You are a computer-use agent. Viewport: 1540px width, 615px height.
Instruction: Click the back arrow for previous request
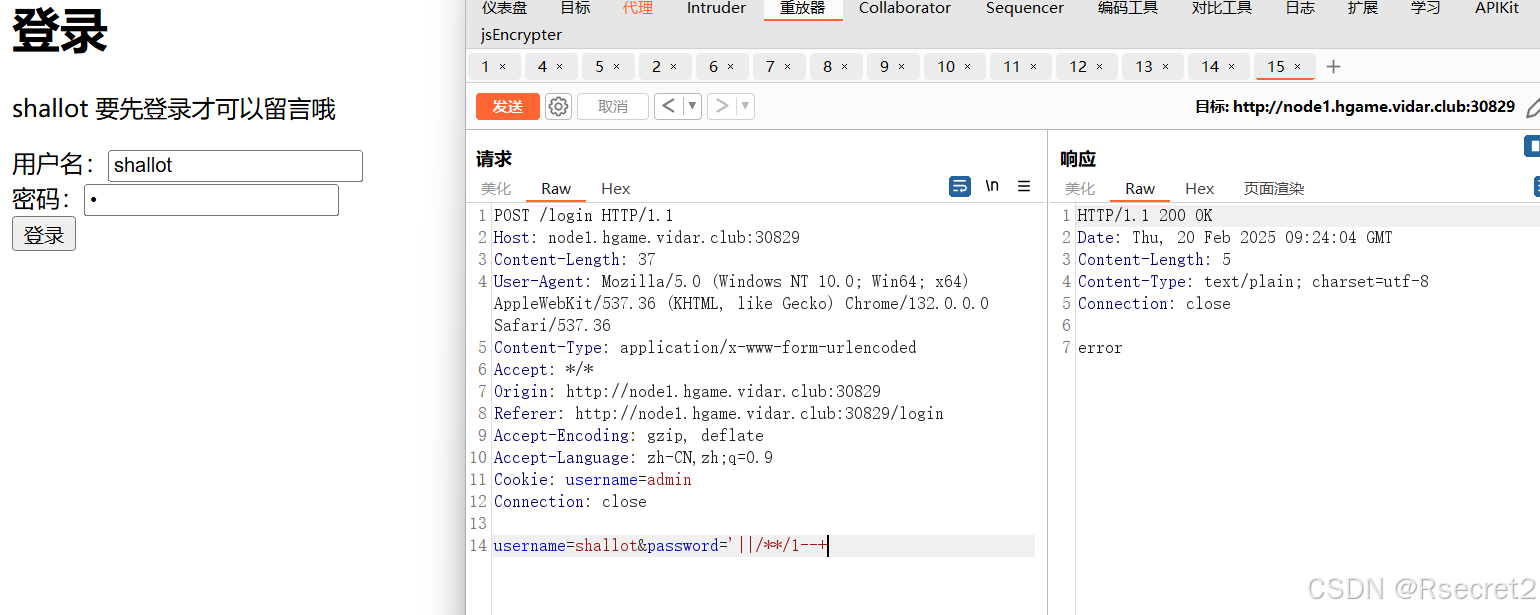point(668,106)
